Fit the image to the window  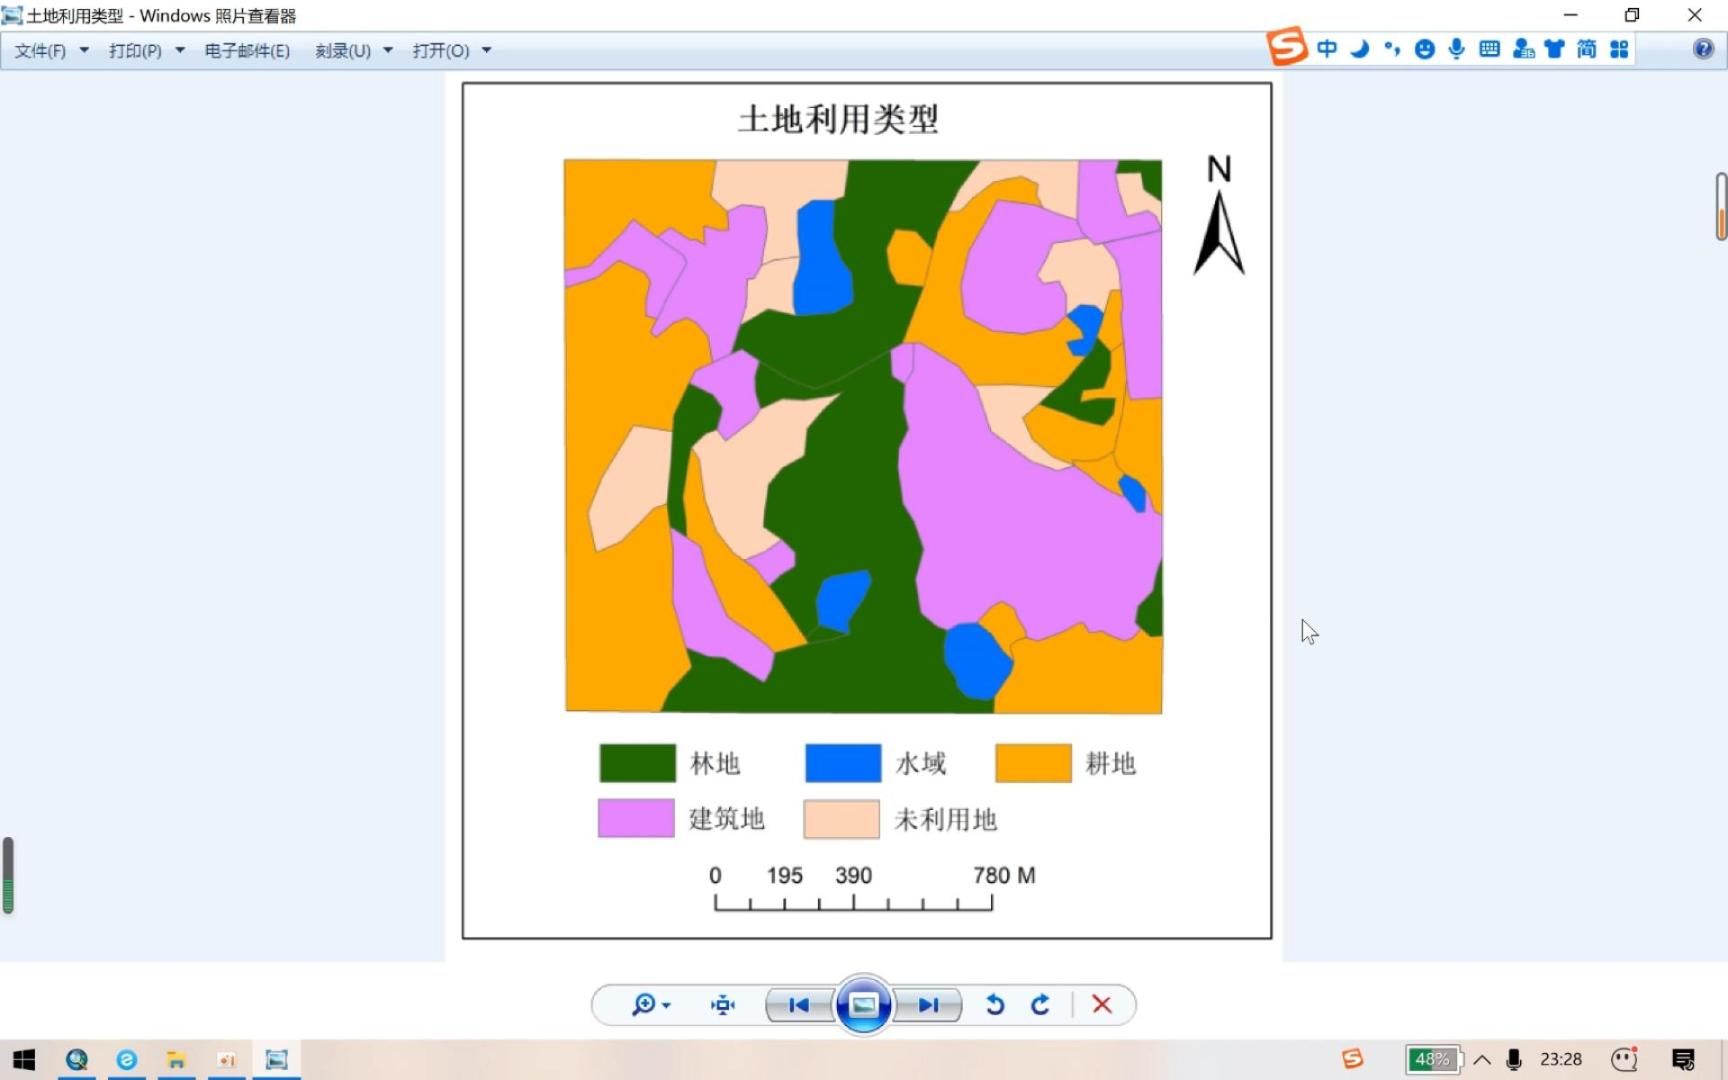point(722,1005)
